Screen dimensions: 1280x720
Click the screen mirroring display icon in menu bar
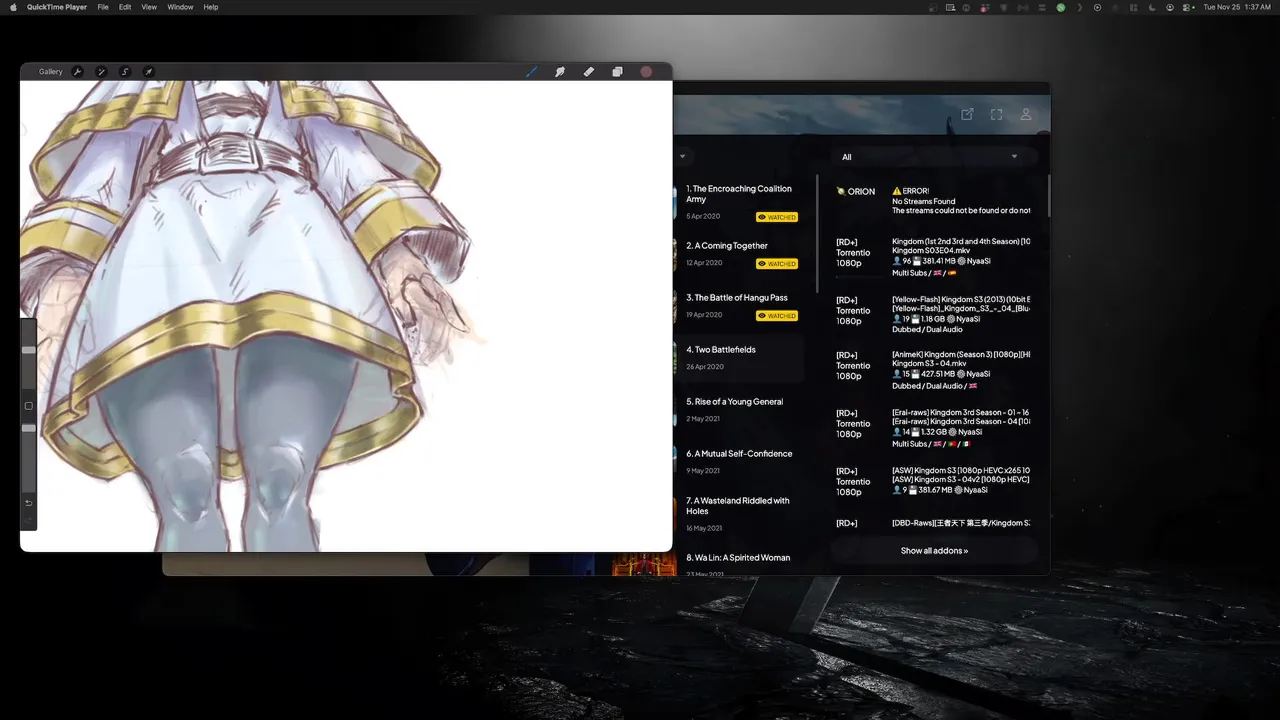950,7
